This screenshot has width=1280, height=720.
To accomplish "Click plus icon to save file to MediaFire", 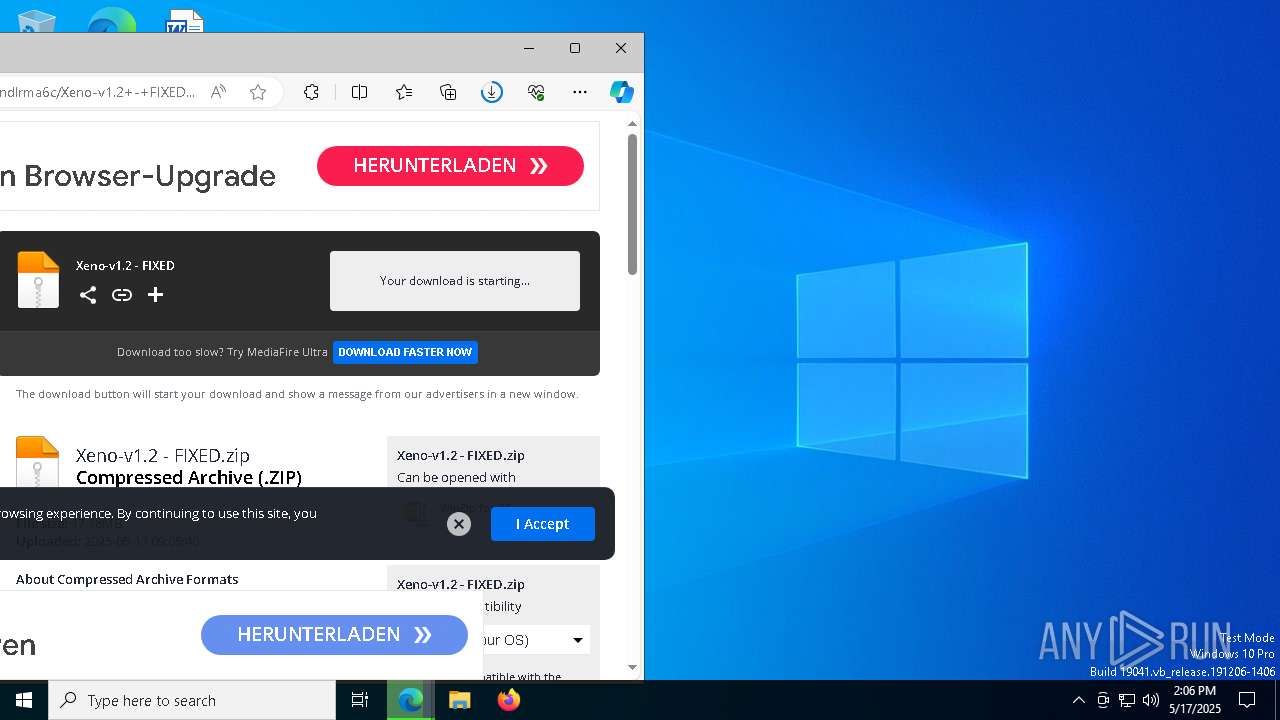I will coord(155,295).
